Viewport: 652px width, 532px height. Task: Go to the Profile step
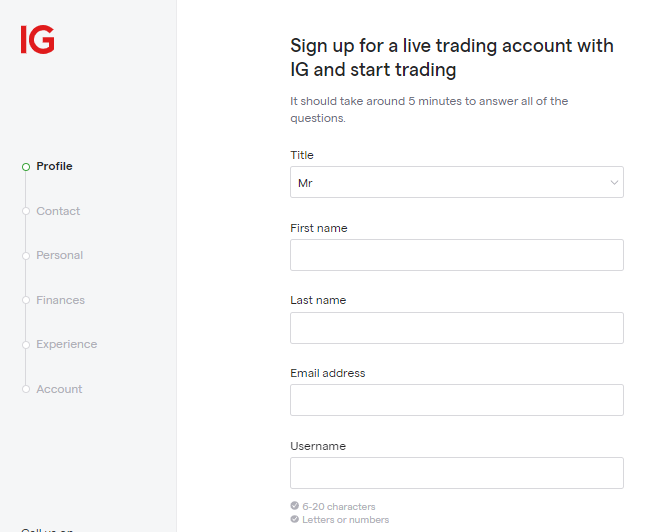click(x=54, y=166)
